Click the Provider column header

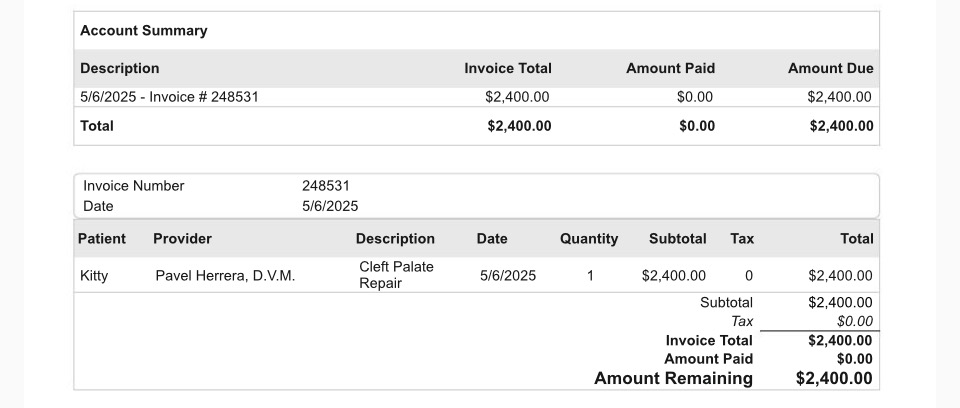pyautogui.click(x=182, y=239)
